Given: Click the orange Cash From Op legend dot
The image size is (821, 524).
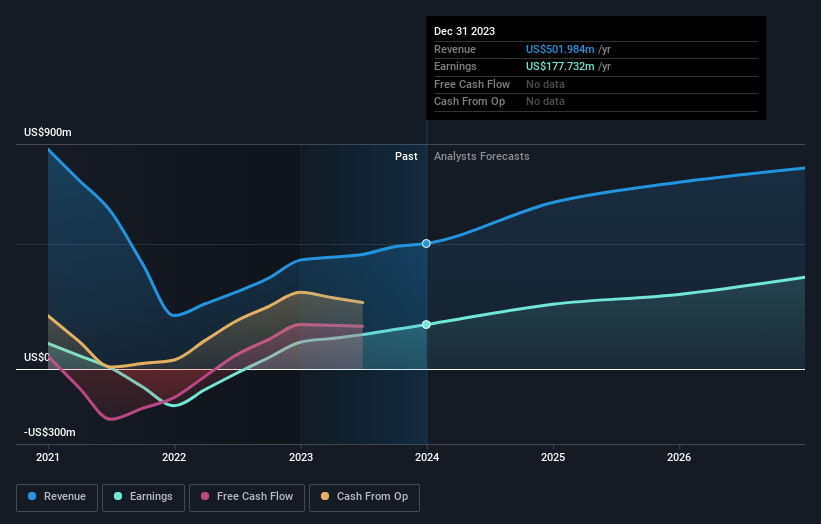Looking at the screenshot, I should (325, 496).
